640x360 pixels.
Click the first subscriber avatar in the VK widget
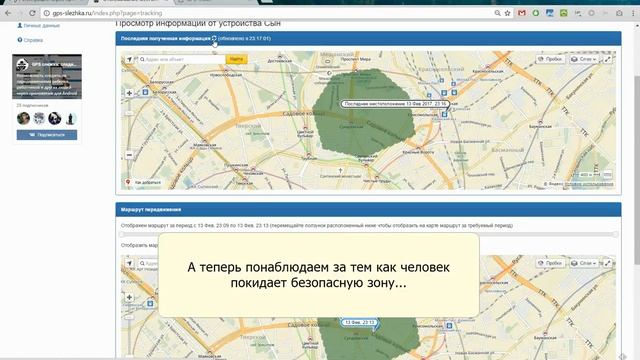[x=23, y=118]
